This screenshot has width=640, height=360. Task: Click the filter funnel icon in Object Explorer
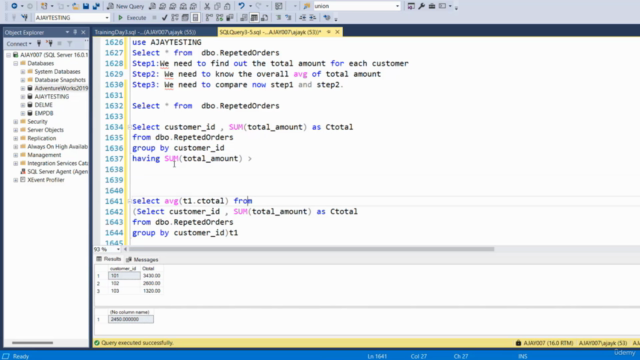pyautogui.click(x=70, y=44)
